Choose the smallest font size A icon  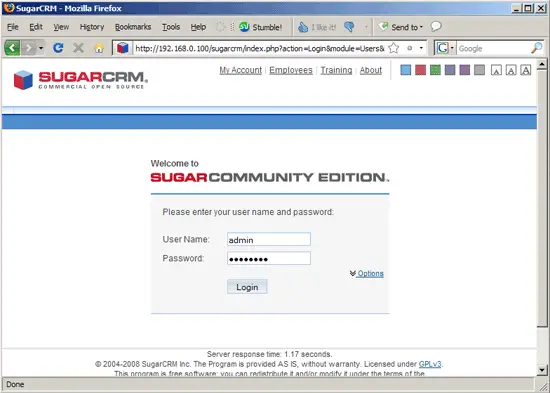[x=496, y=70]
